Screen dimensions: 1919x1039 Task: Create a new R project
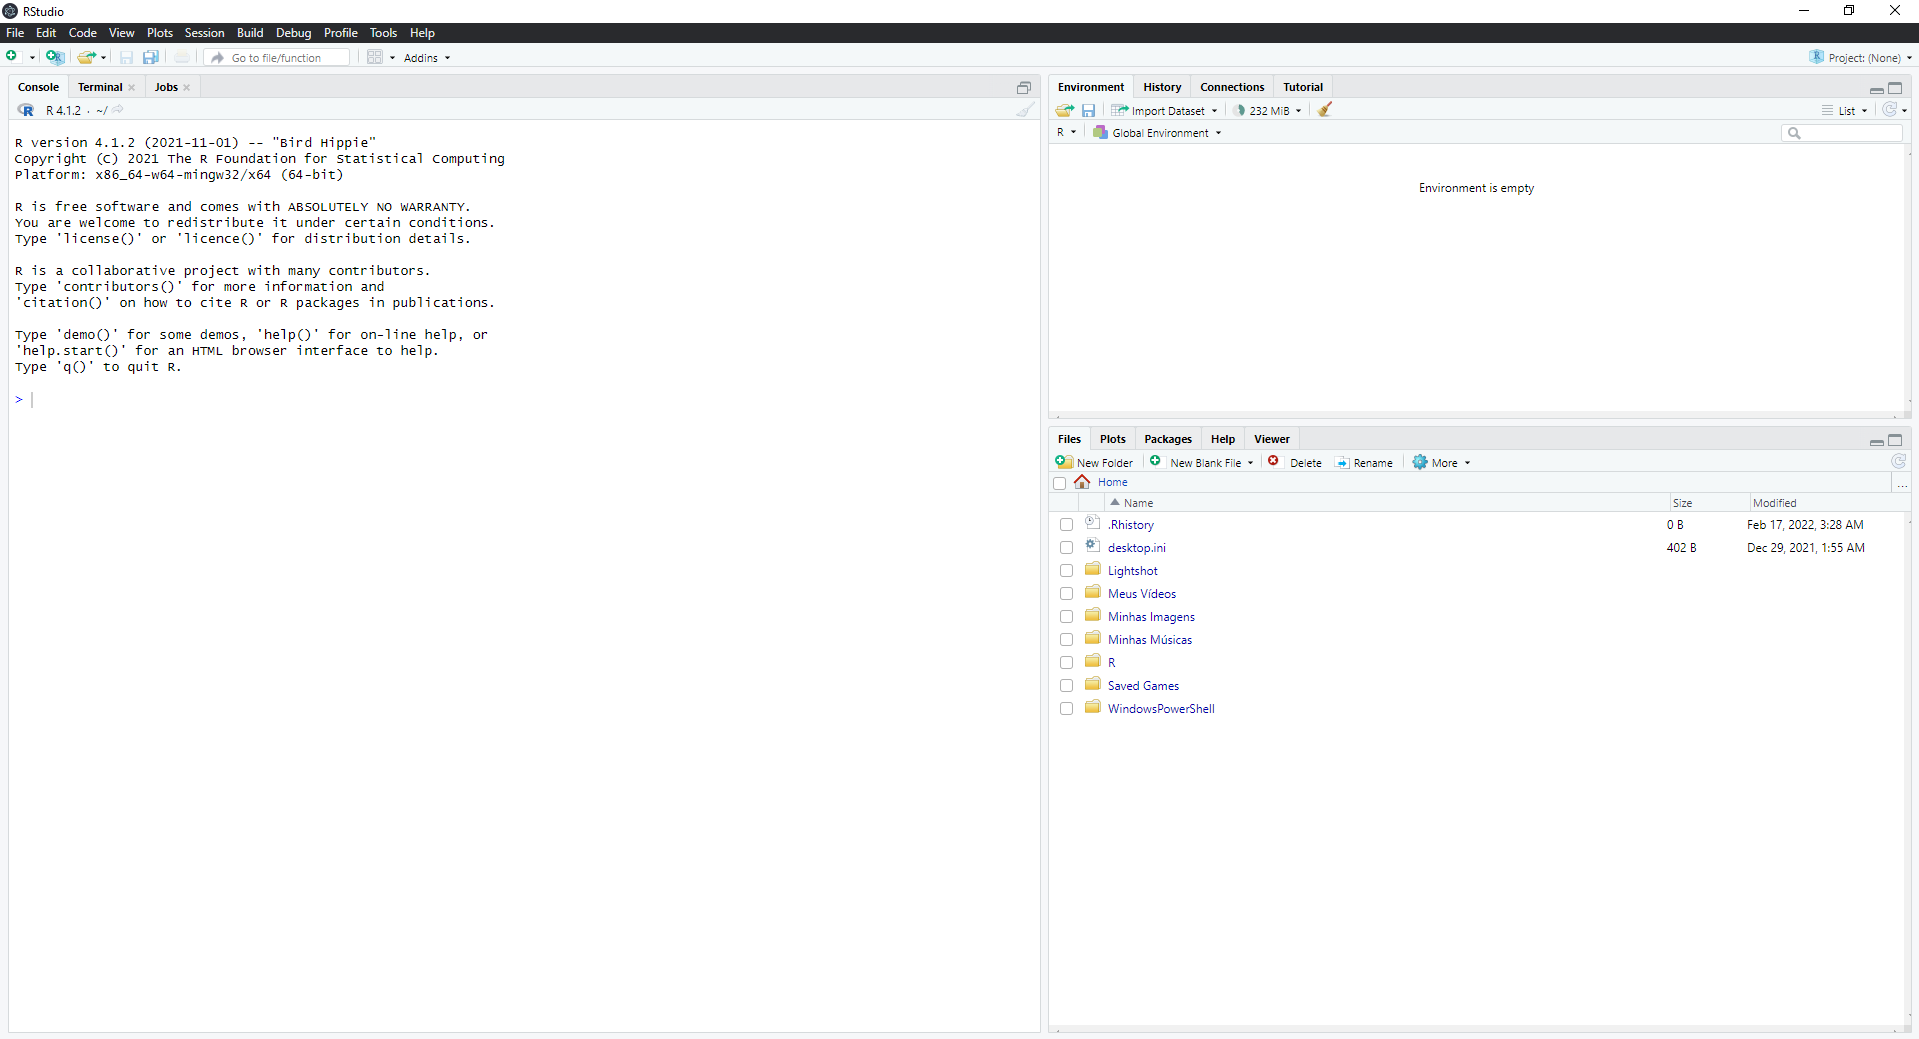click(x=55, y=57)
